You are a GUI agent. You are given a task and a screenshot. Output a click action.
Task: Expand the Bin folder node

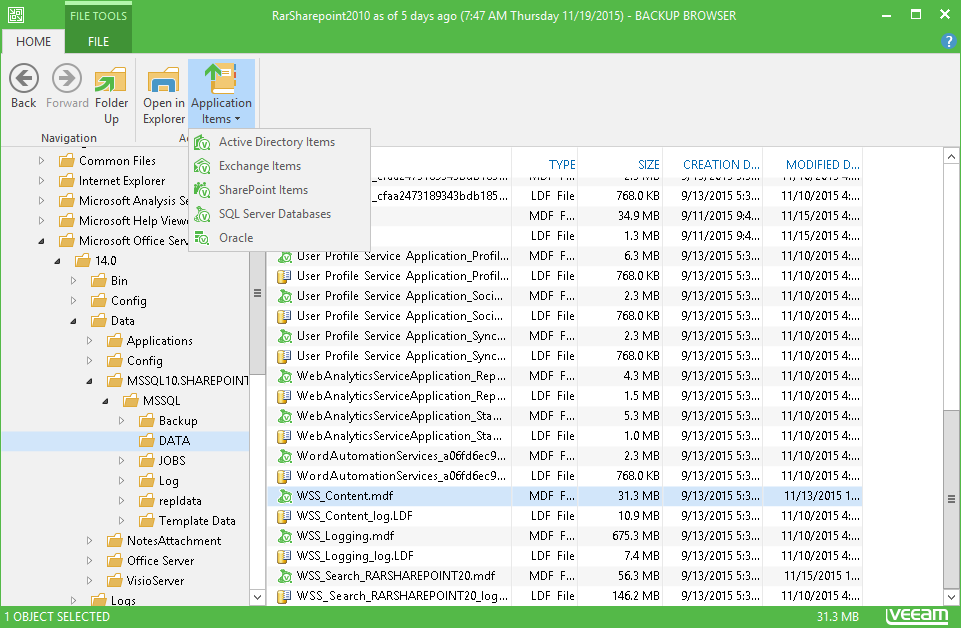click(74, 281)
